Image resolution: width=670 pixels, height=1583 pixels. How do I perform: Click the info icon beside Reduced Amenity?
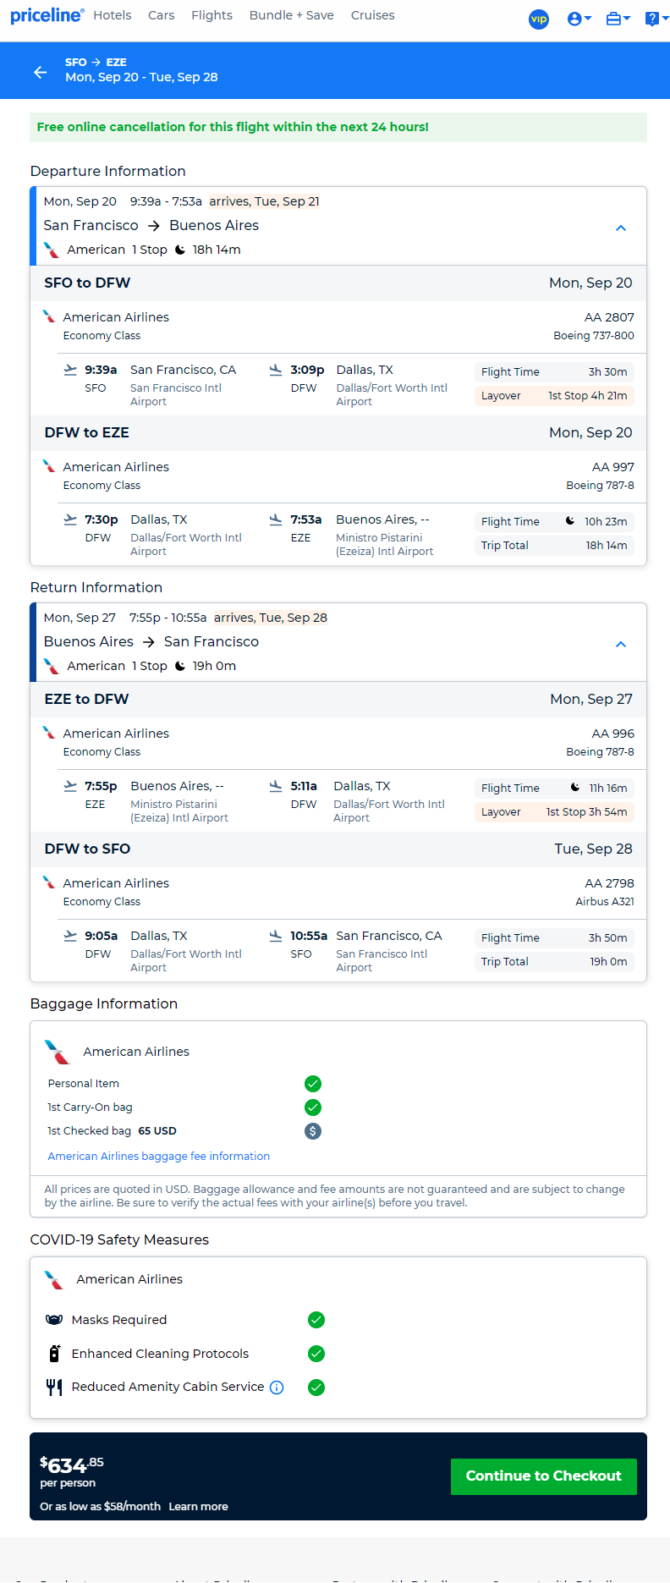point(277,1387)
